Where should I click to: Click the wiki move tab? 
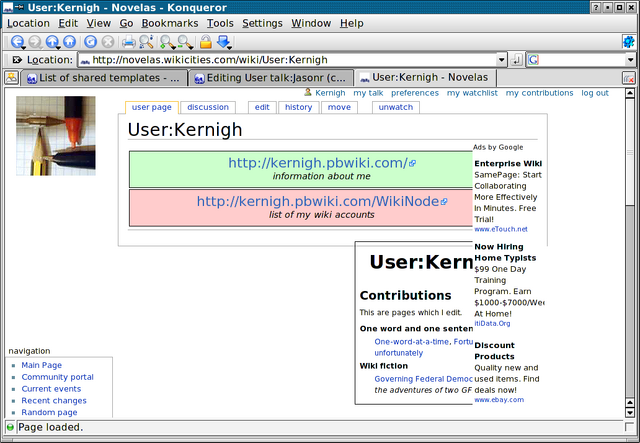[339, 107]
